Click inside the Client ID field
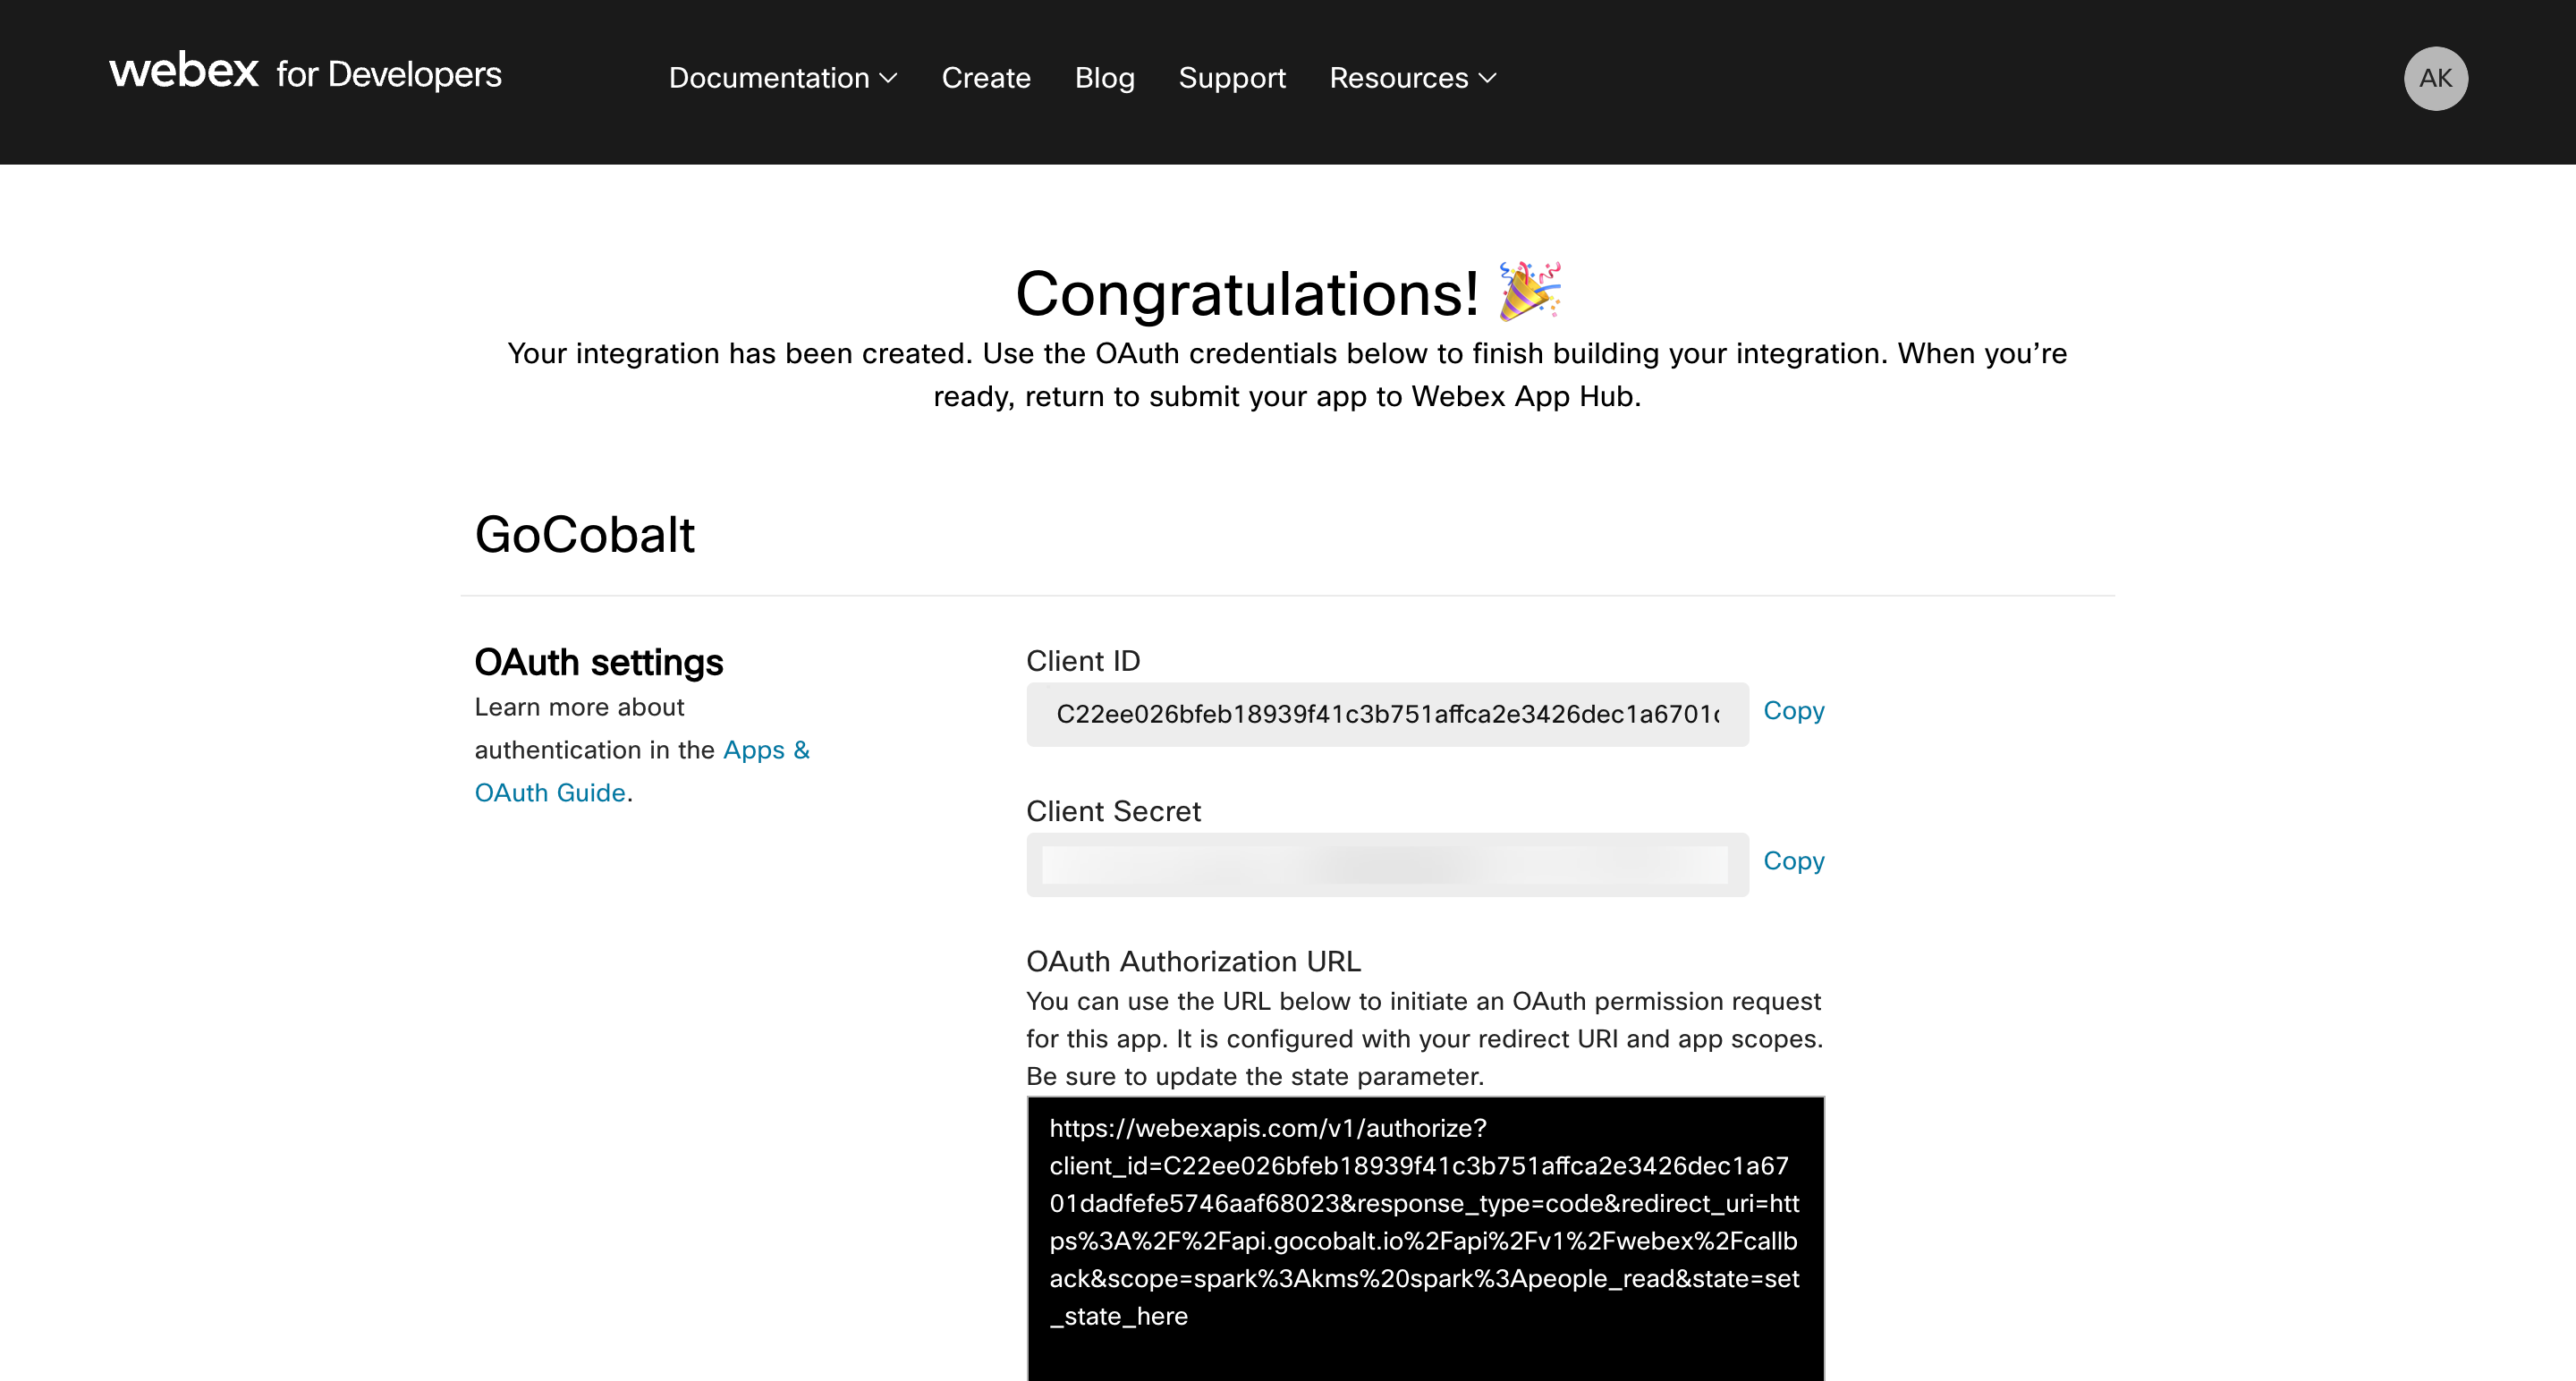This screenshot has width=2576, height=1381. pyautogui.click(x=1386, y=714)
